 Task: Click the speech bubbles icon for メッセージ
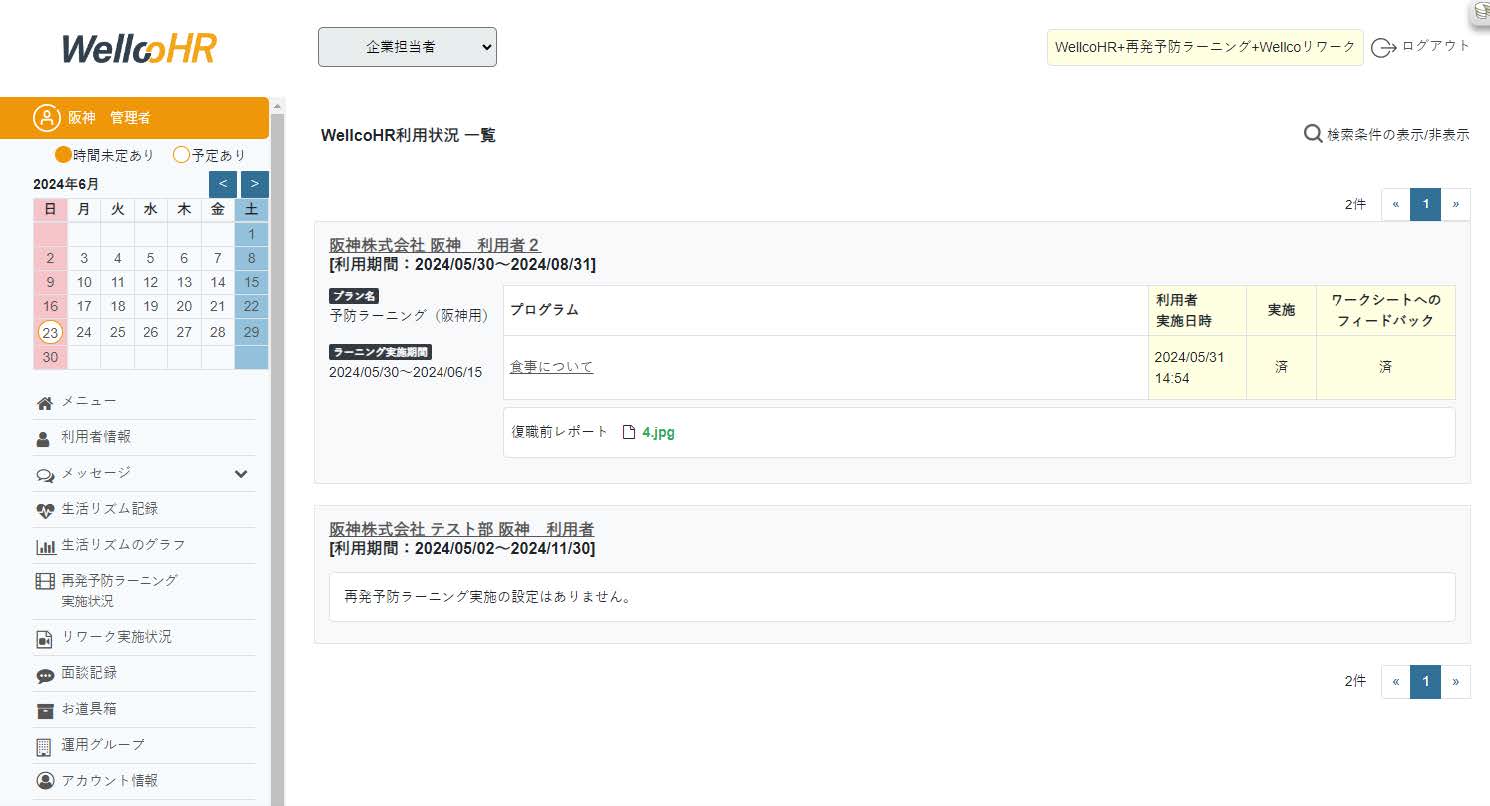[x=44, y=474]
